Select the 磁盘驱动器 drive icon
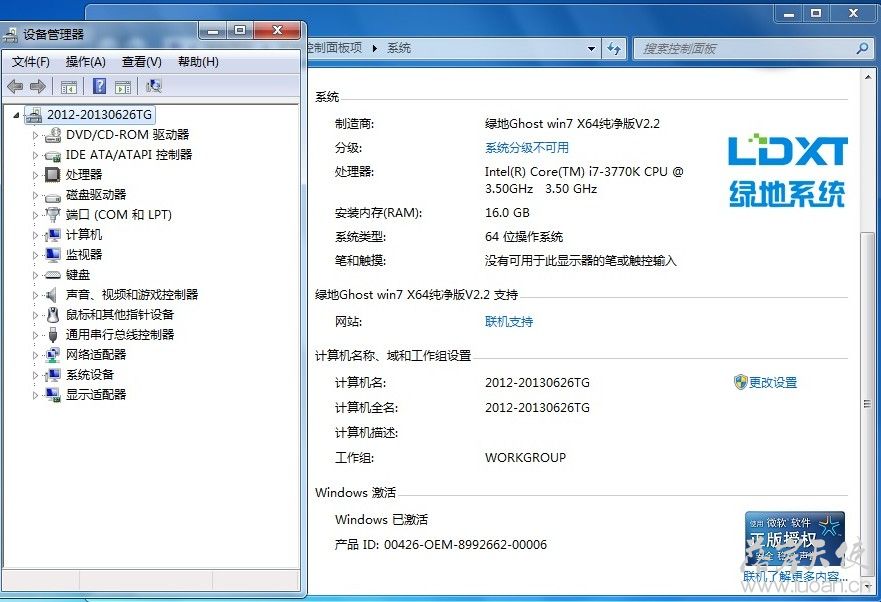This screenshot has width=881, height=602. (53, 196)
